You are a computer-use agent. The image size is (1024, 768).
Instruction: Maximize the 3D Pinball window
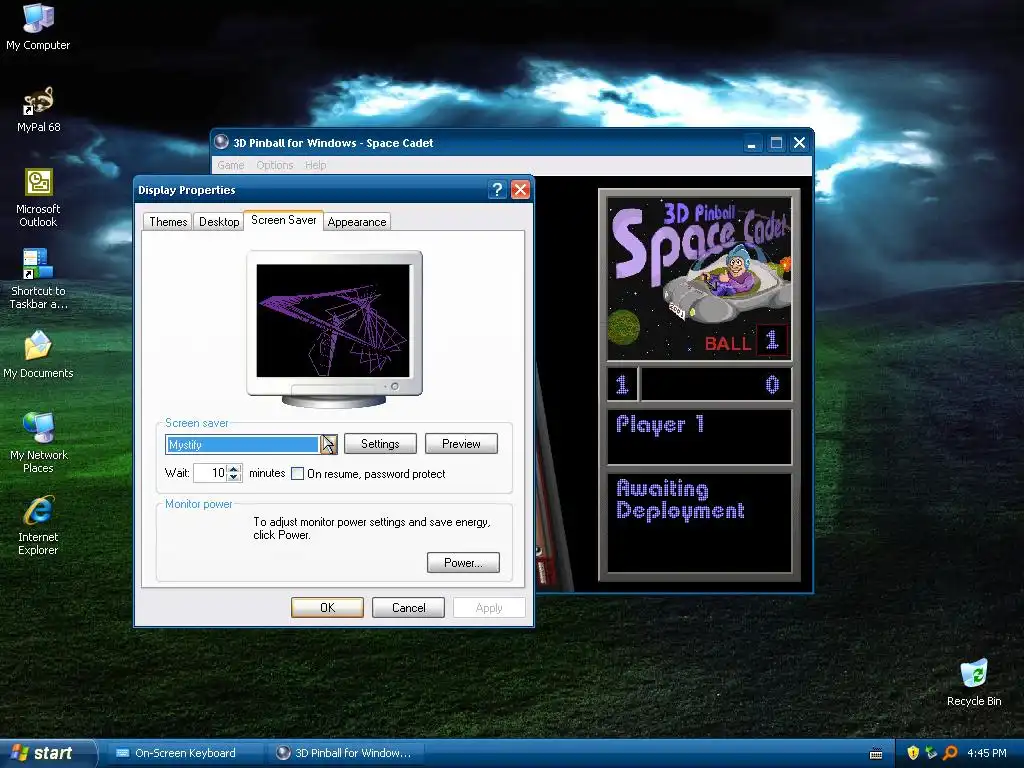776,143
